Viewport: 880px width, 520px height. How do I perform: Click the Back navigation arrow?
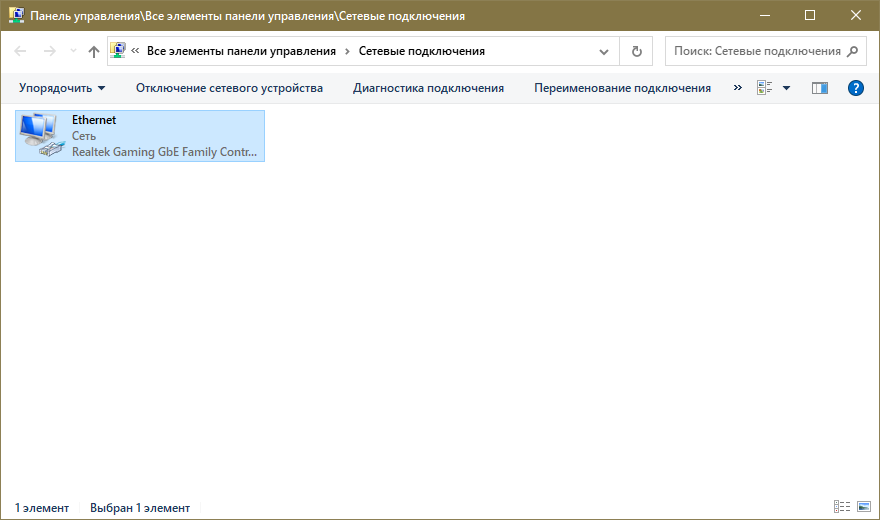point(20,51)
